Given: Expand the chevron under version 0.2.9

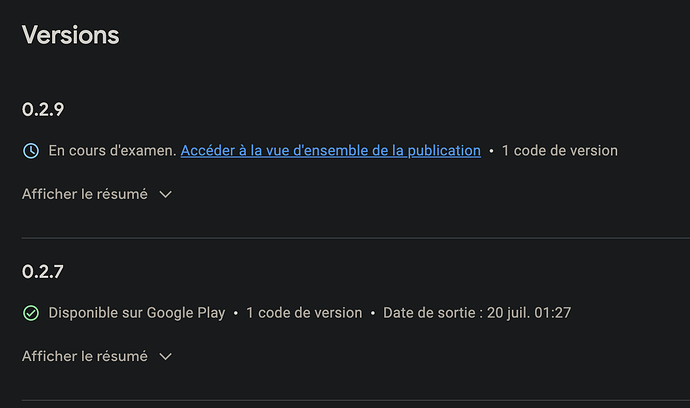Looking at the screenshot, I should 166,195.
